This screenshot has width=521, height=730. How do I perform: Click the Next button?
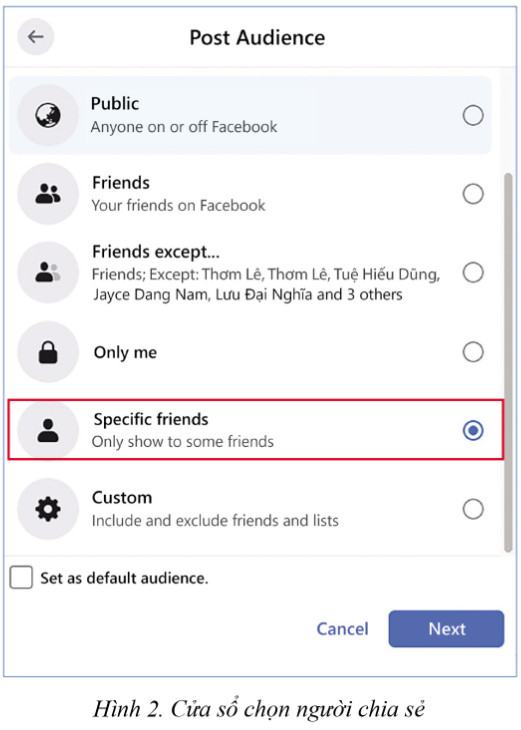pos(446,629)
